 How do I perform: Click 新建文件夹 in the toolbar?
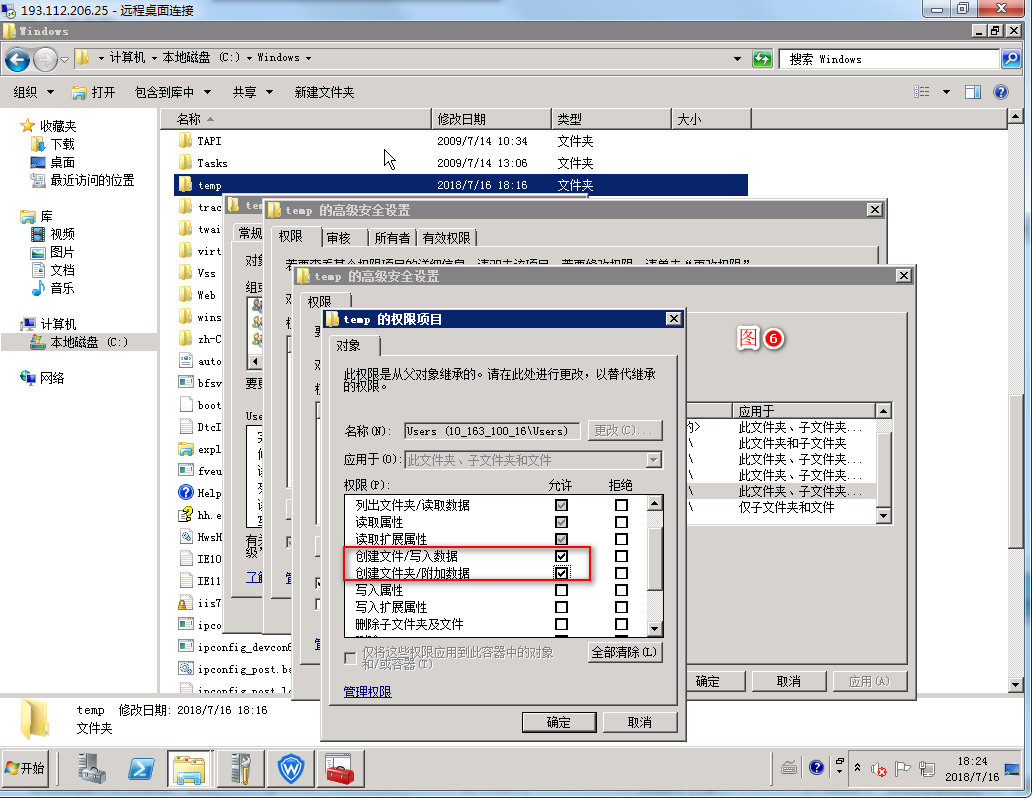tap(324, 92)
